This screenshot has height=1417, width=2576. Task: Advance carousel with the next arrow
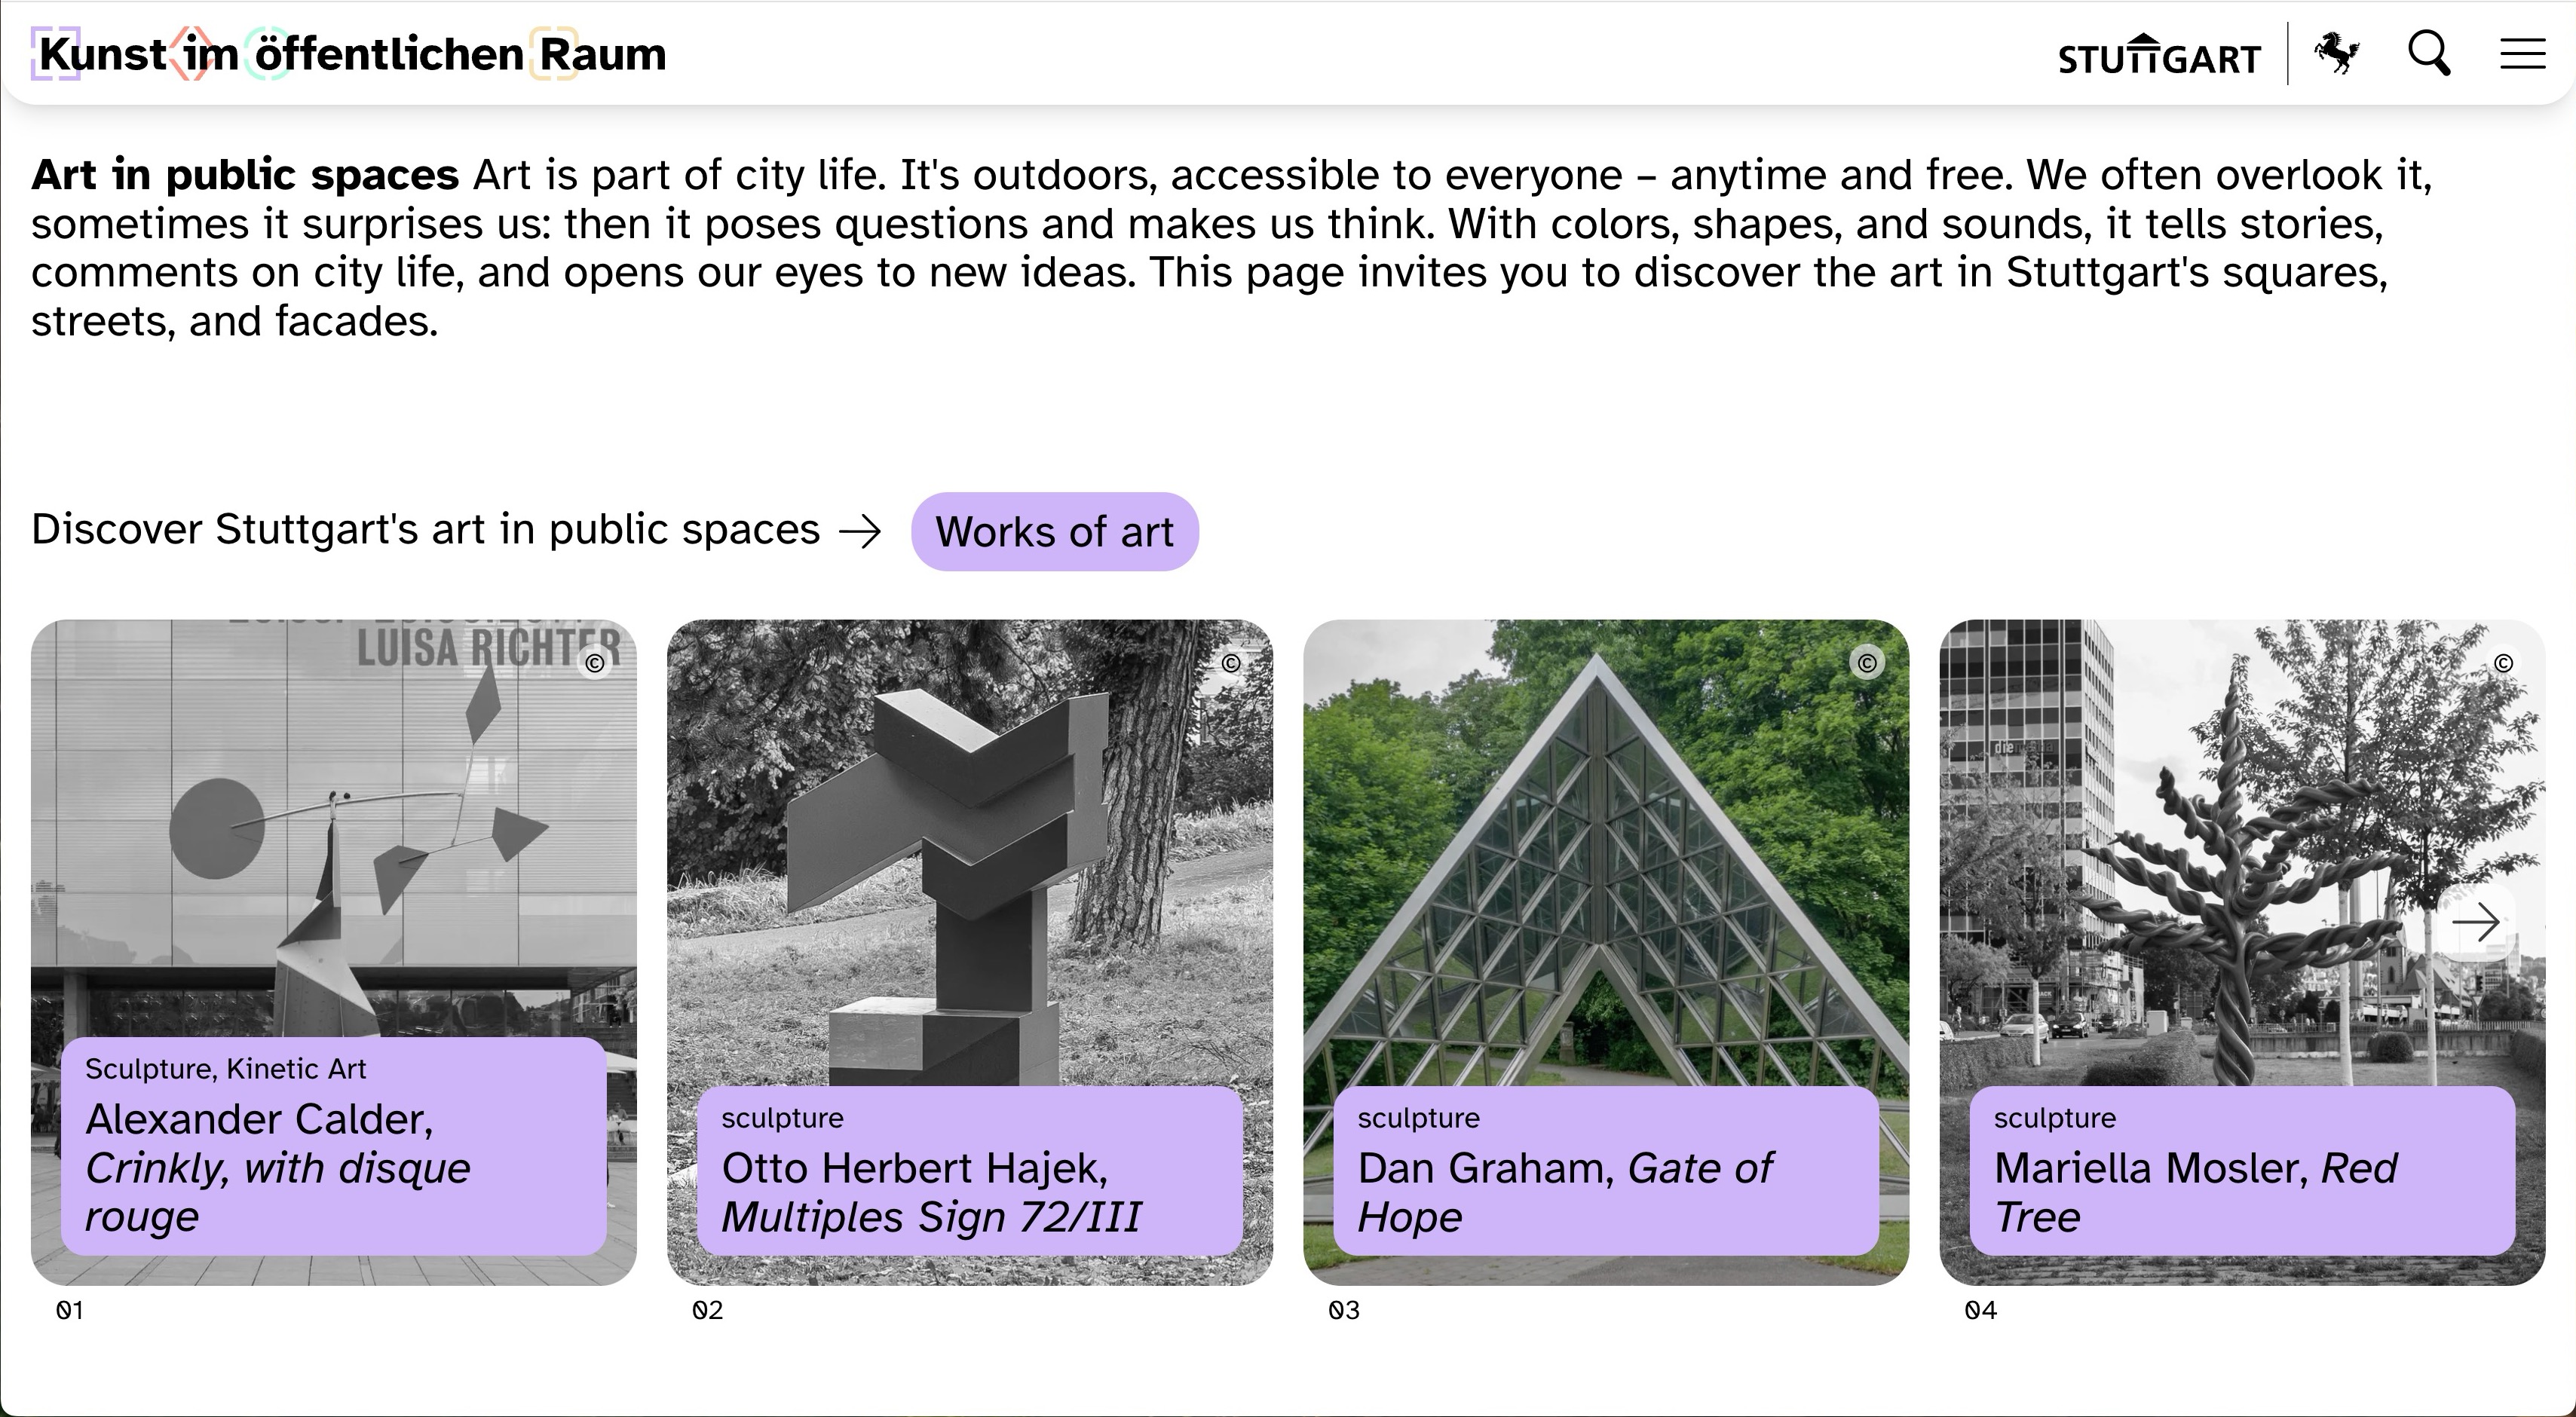(x=2476, y=922)
